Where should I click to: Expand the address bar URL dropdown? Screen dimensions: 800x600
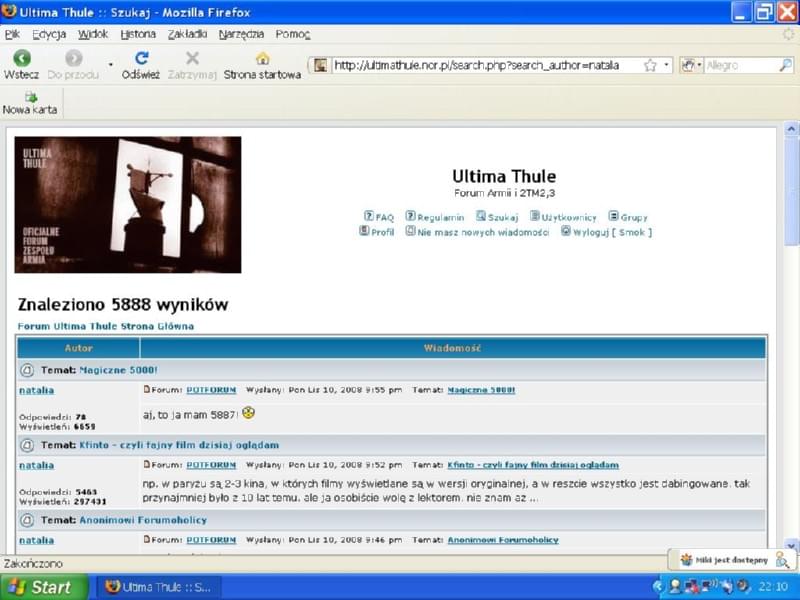coord(666,65)
